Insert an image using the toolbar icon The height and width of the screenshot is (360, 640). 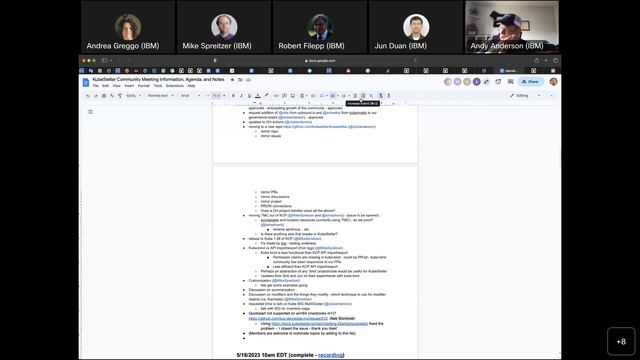[x=293, y=96]
